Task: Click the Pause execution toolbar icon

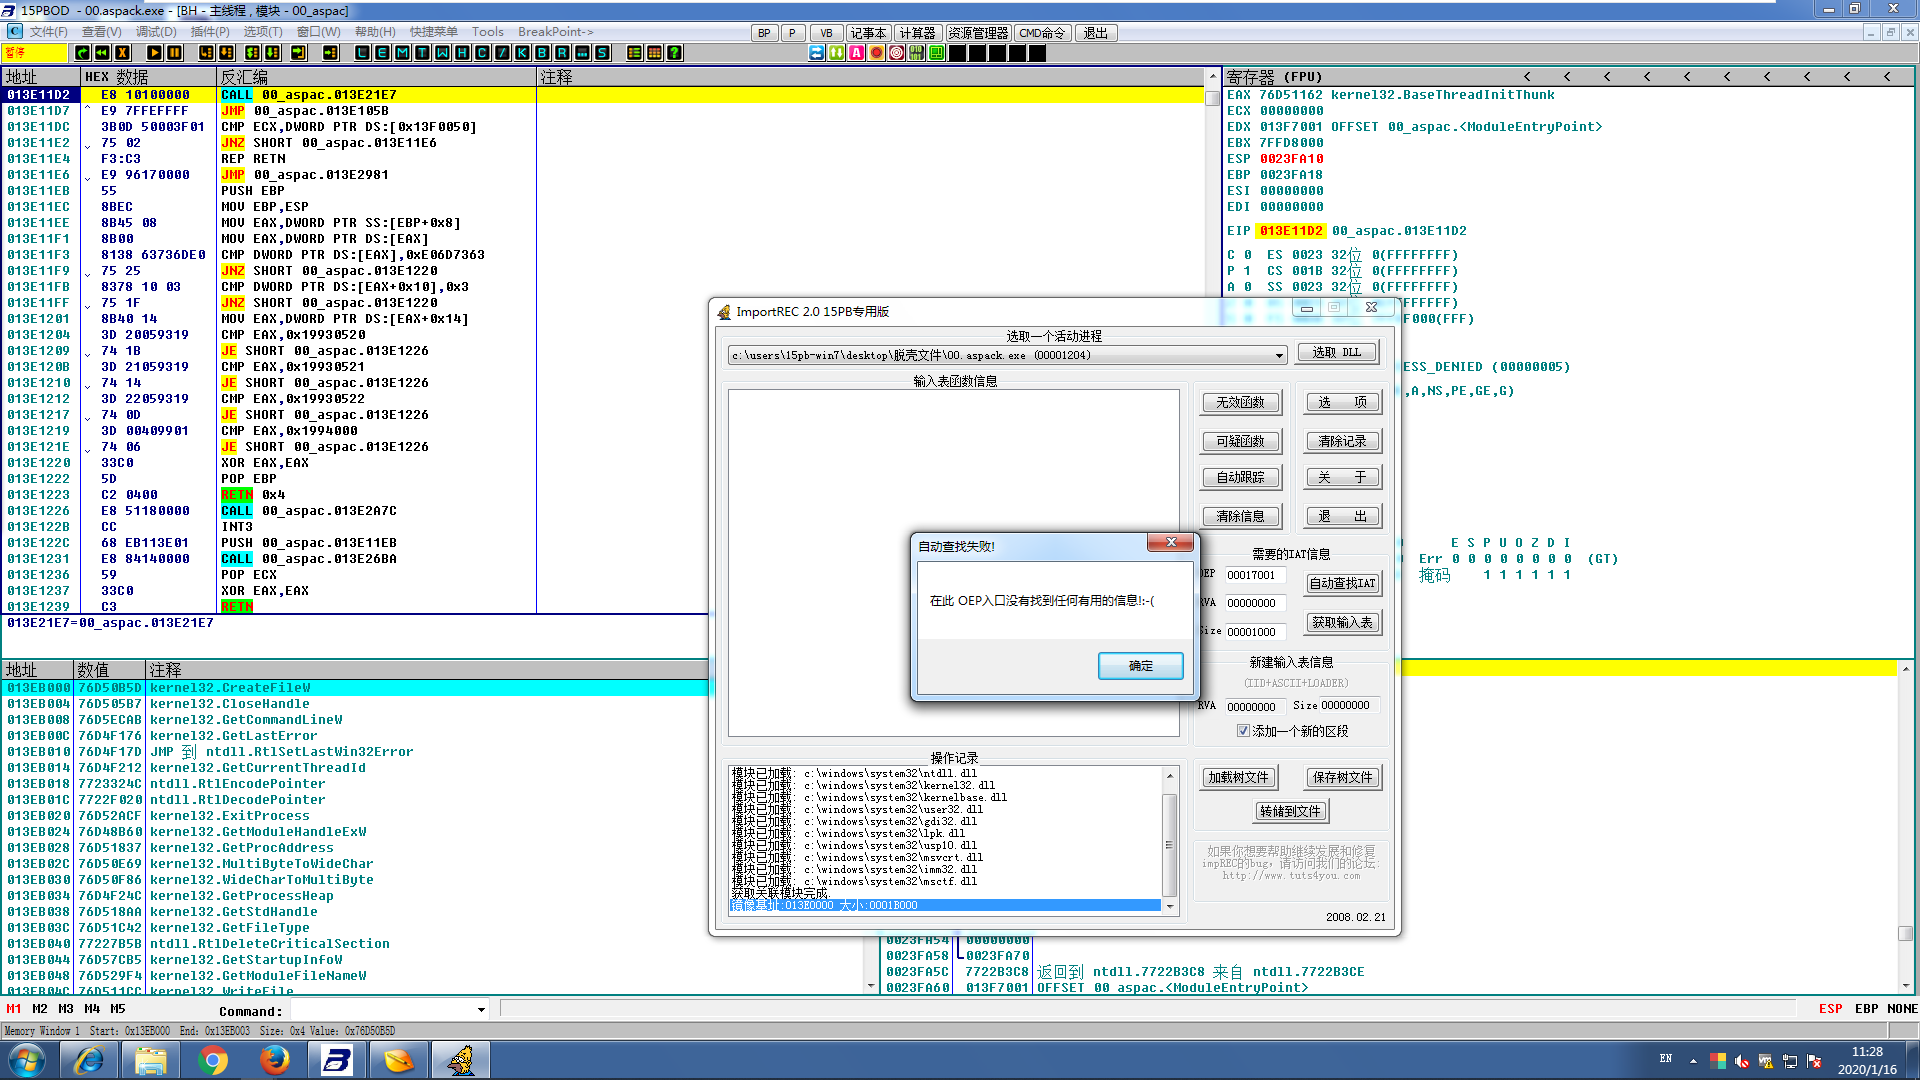Action: pos(174,53)
